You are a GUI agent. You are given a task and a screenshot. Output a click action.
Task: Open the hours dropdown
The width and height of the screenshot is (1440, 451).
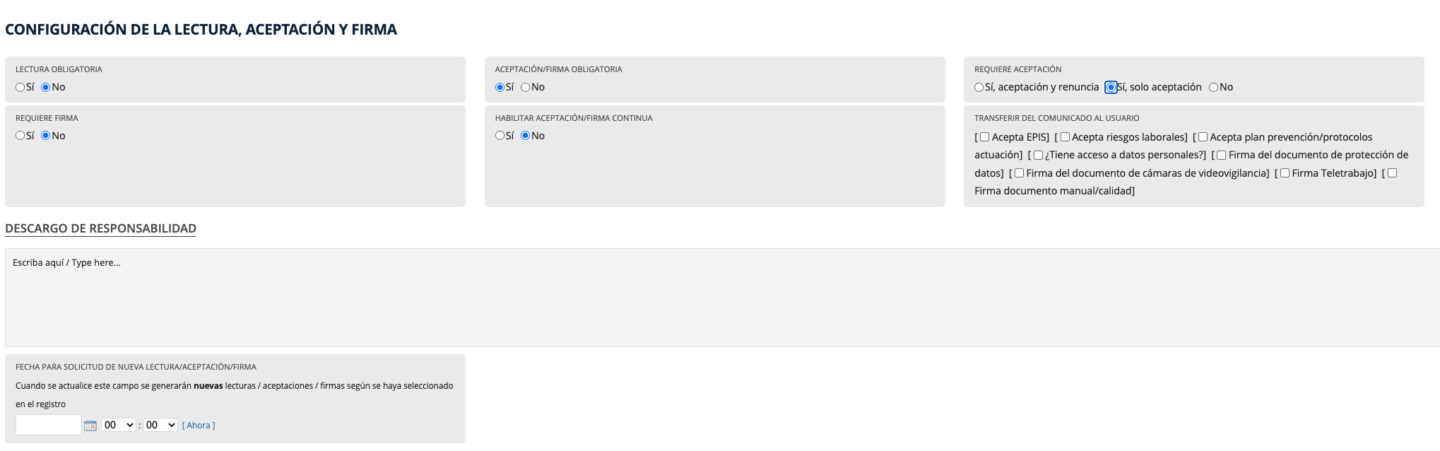point(118,425)
